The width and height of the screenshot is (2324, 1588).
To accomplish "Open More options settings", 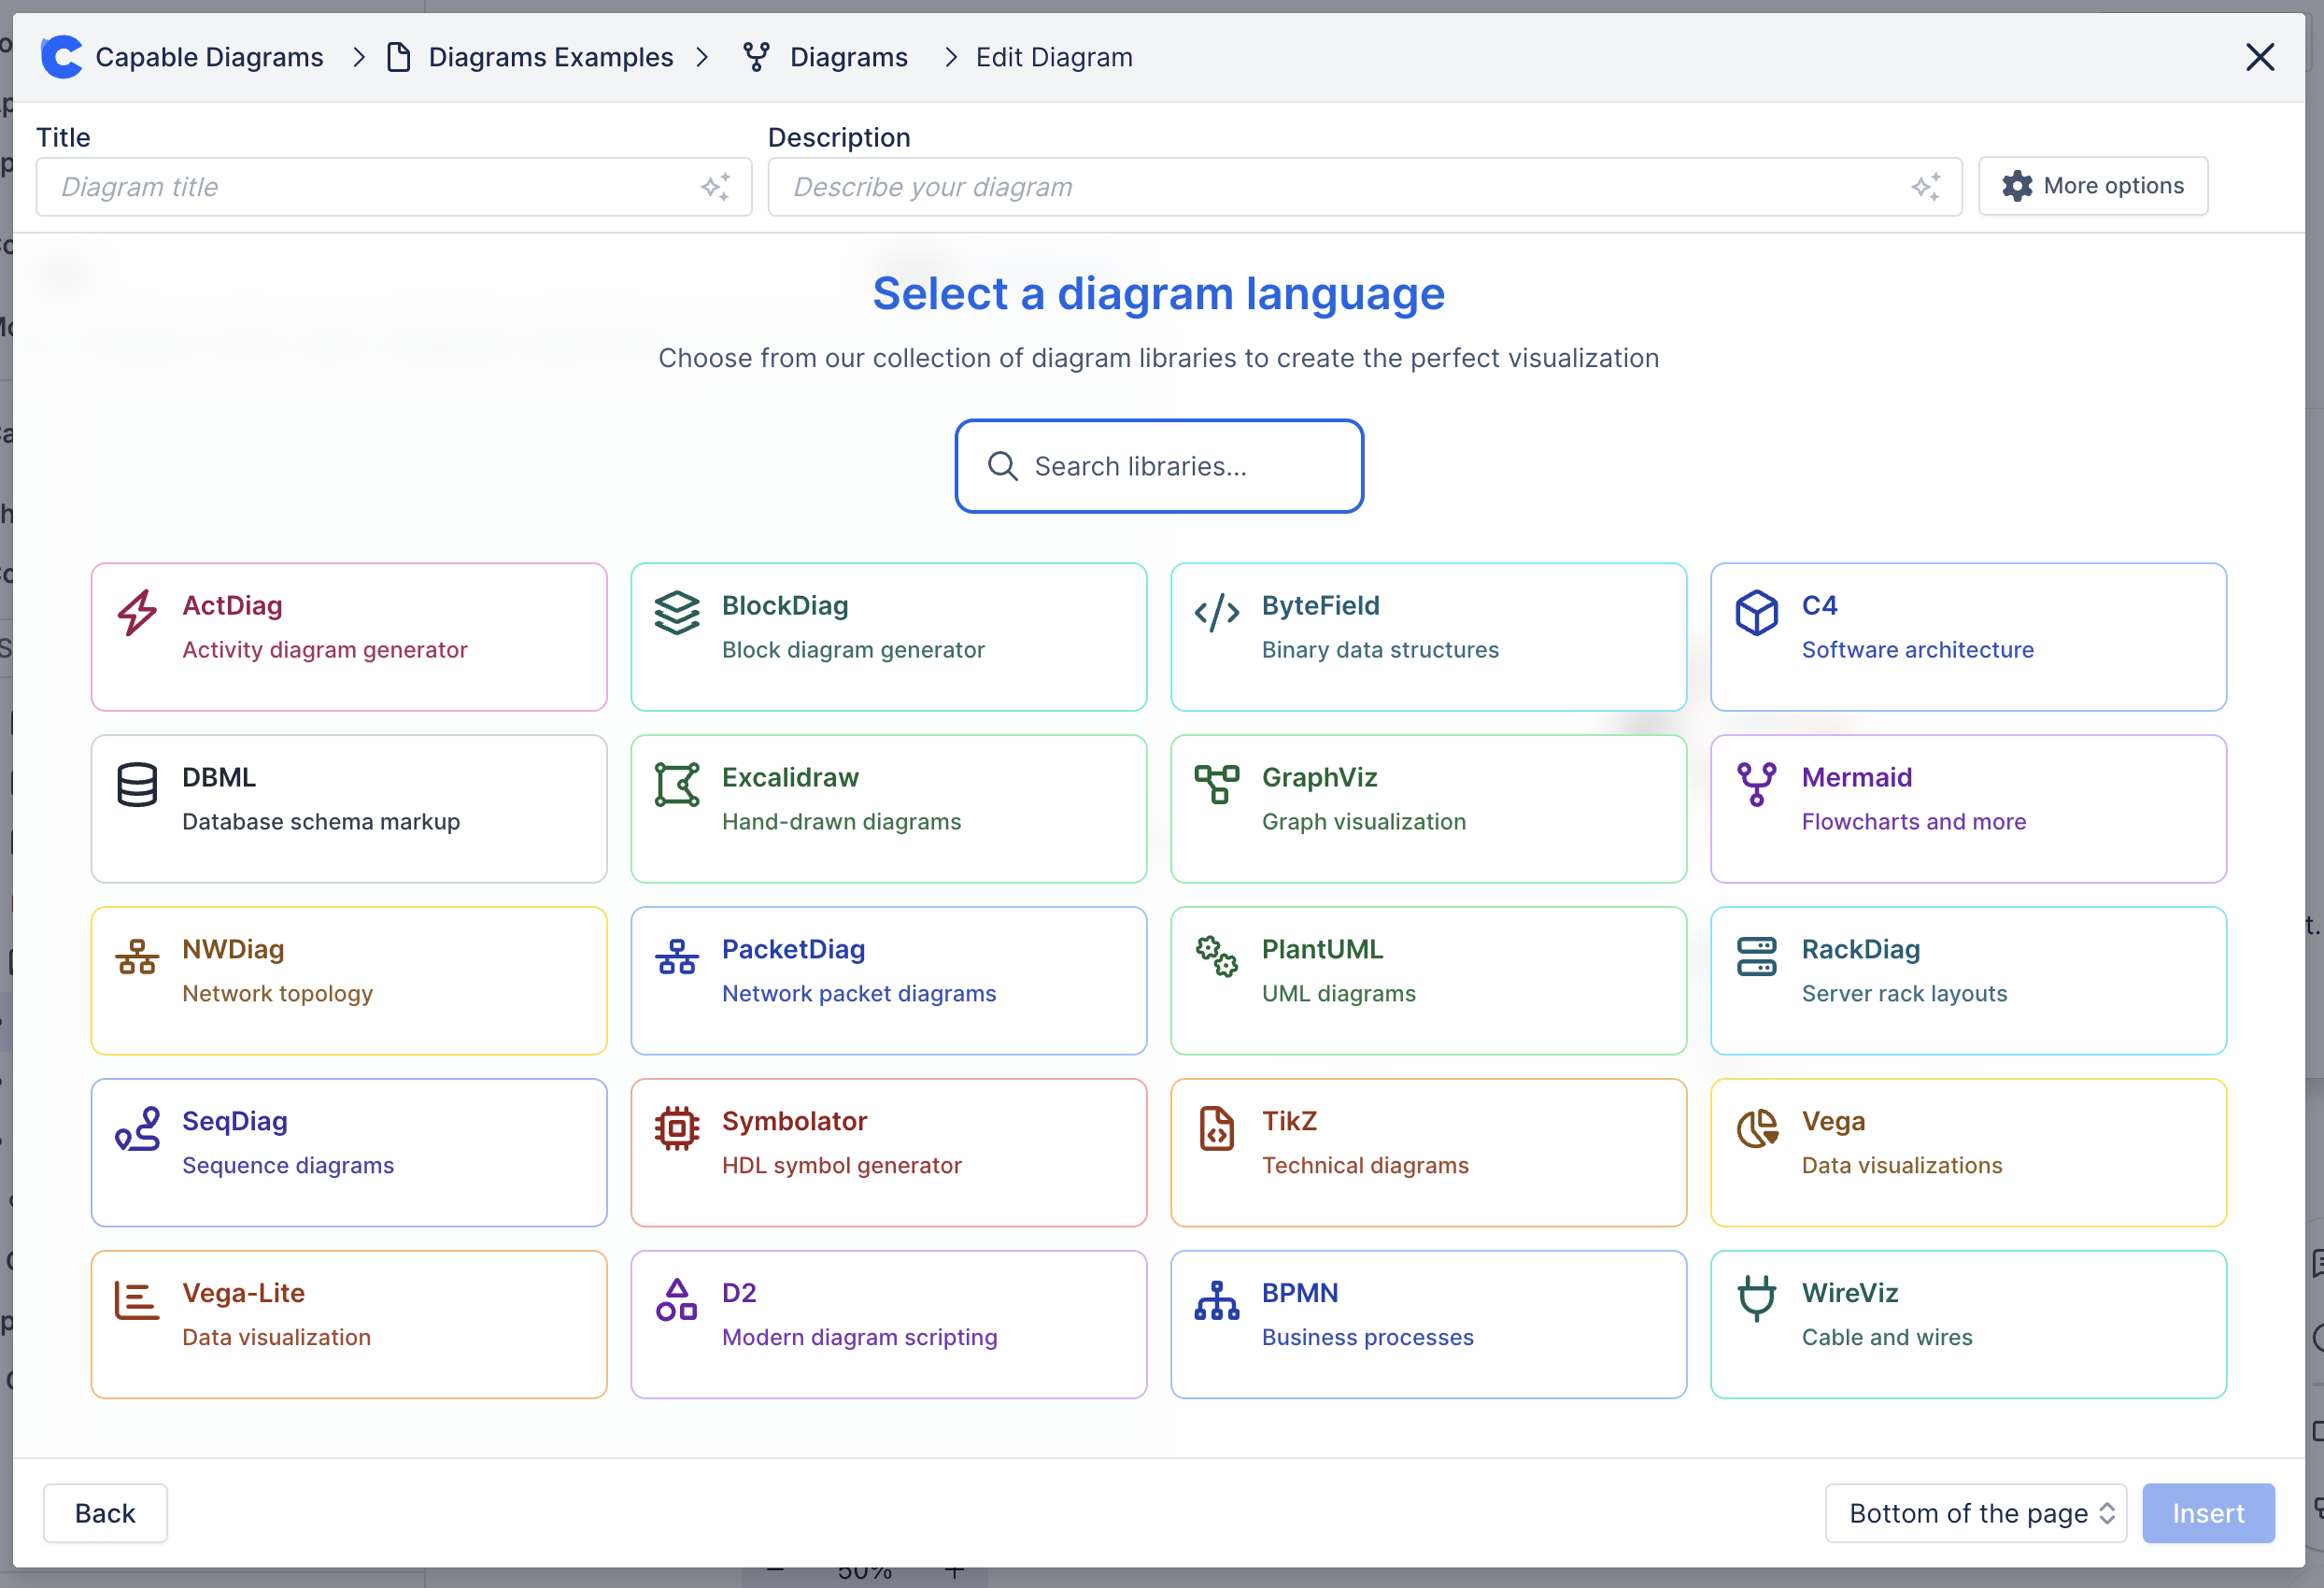I will tap(2093, 186).
